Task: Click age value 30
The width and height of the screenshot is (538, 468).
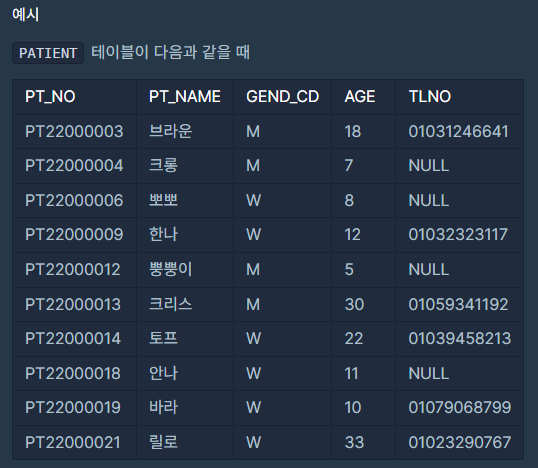Action: click(354, 304)
